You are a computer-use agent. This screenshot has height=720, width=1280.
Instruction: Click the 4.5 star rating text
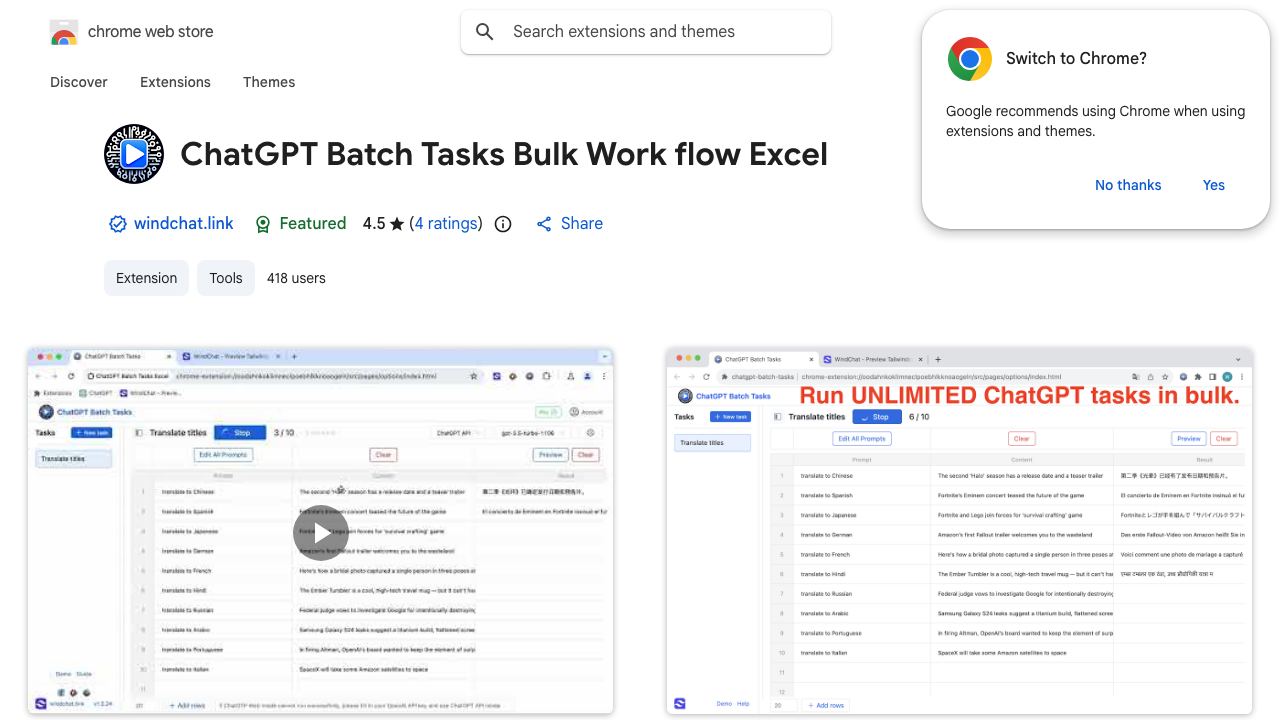[383, 224]
